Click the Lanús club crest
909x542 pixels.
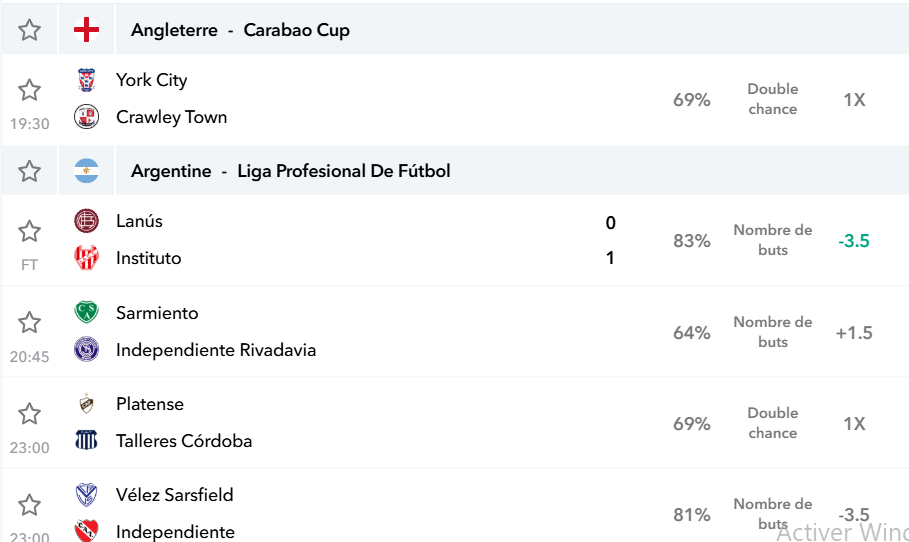click(x=86, y=221)
